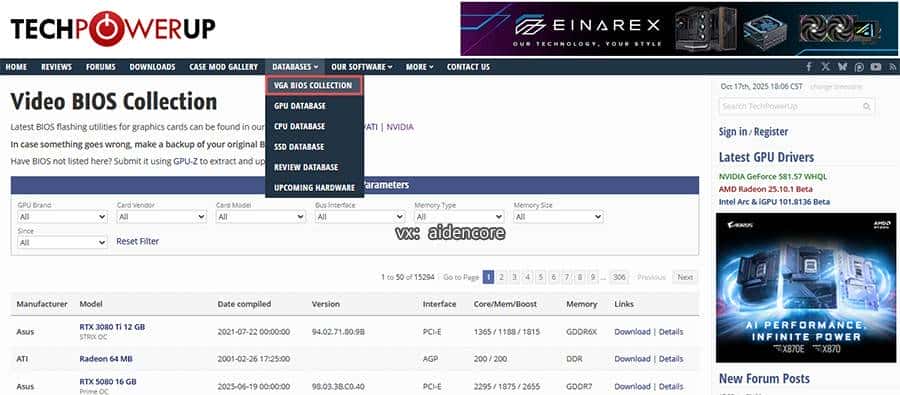The width and height of the screenshot is (900, 395).
Task: Open NVIDIA GeForce 581.57 WHQL driver
Action: click(773, 176)
